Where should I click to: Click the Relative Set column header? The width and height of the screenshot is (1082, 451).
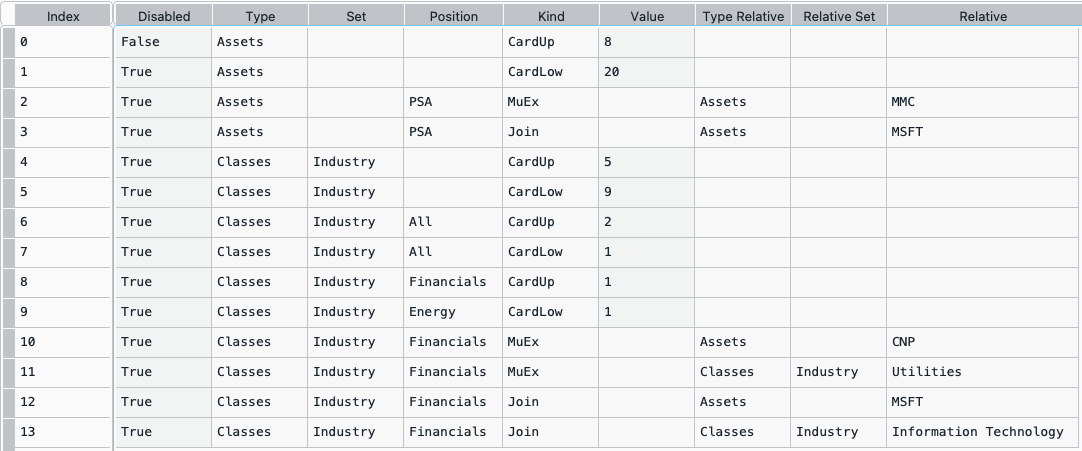coord(839,15)
